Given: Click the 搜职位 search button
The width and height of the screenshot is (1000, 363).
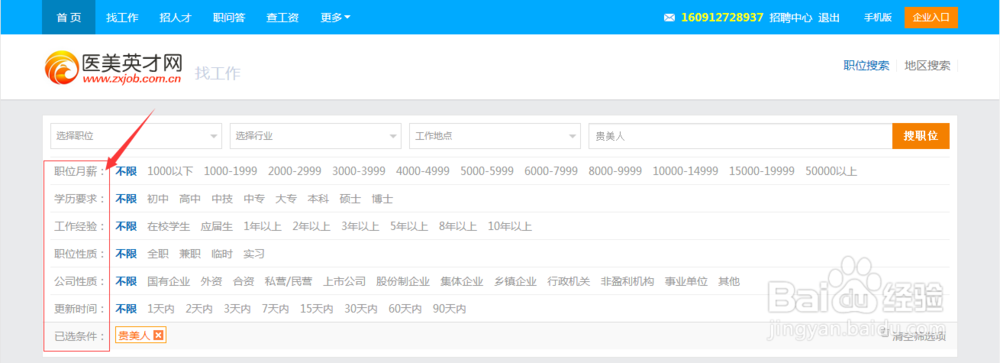Looking at the screenshot, I should (921, 136).
